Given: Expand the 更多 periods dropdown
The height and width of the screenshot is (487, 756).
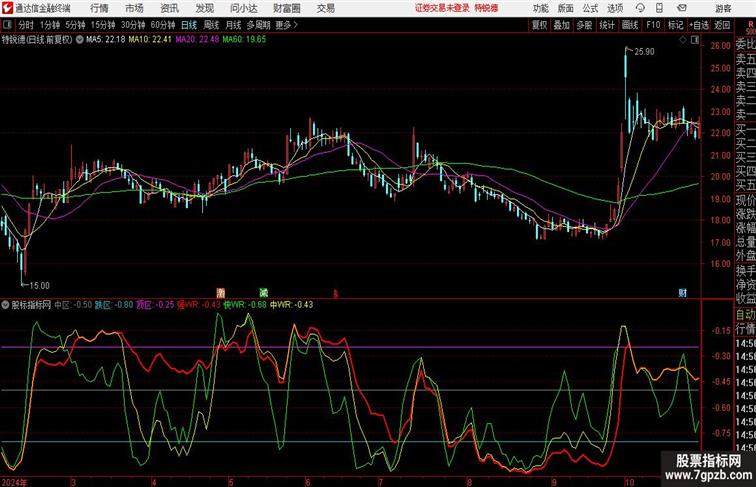Looking at the screenshot, I should (x=286, y=25).
